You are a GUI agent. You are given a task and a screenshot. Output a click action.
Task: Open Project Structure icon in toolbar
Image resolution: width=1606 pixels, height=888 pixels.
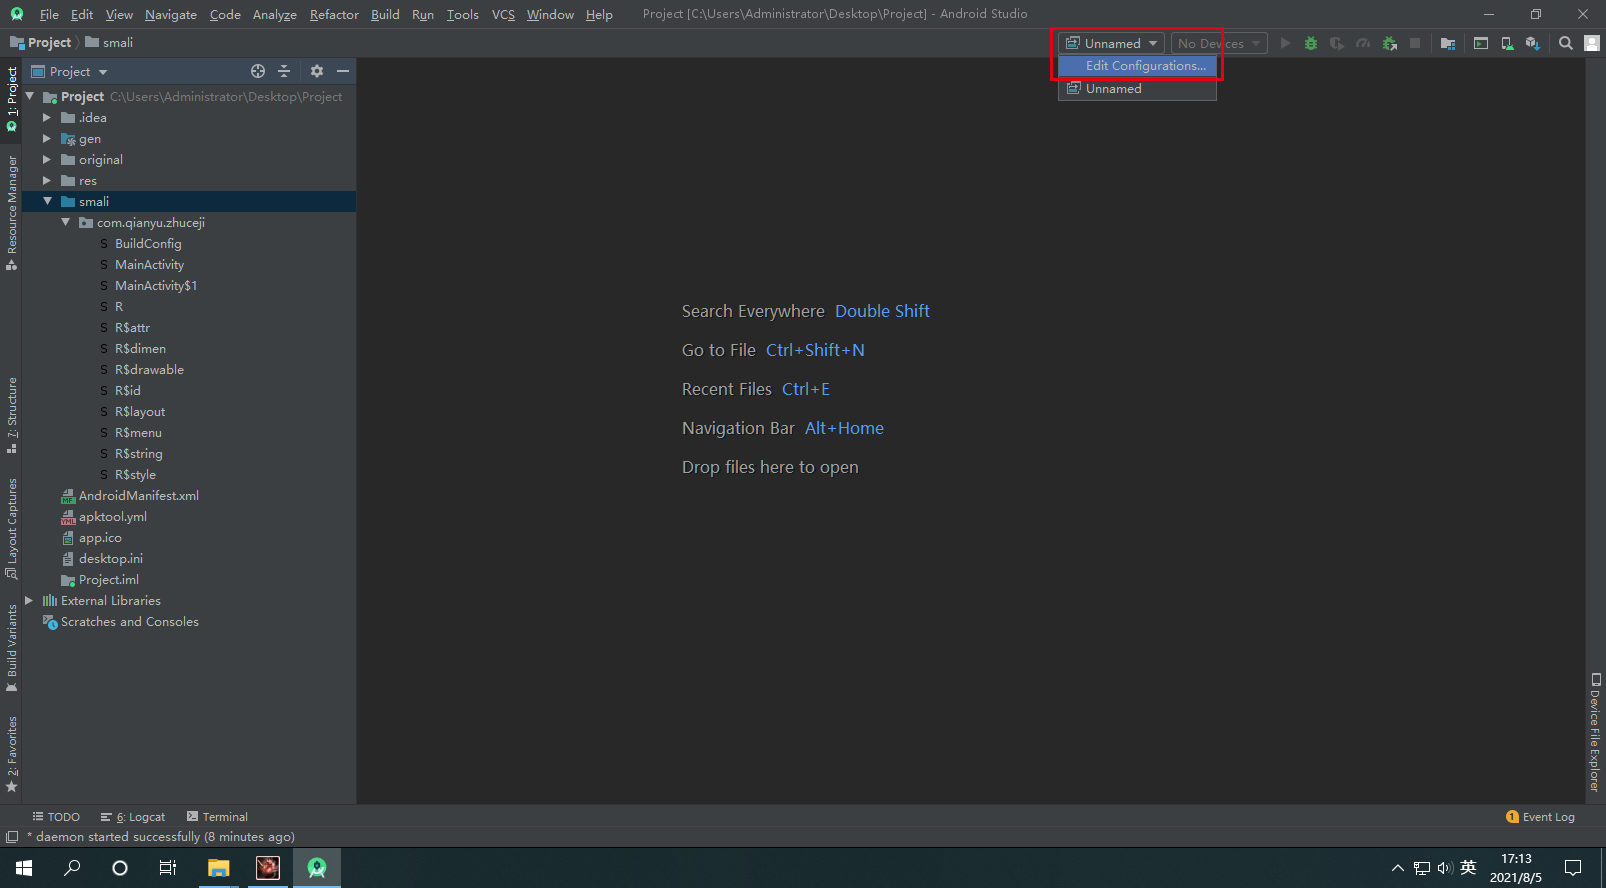pyautogui.click(x=1448, y=43)
